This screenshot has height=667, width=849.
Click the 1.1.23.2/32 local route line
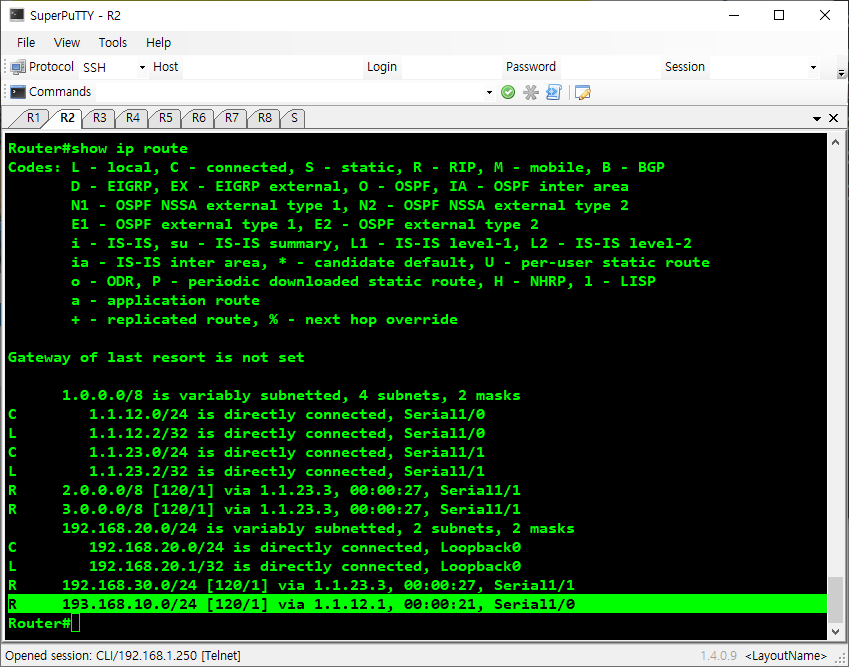click(246, 472)
